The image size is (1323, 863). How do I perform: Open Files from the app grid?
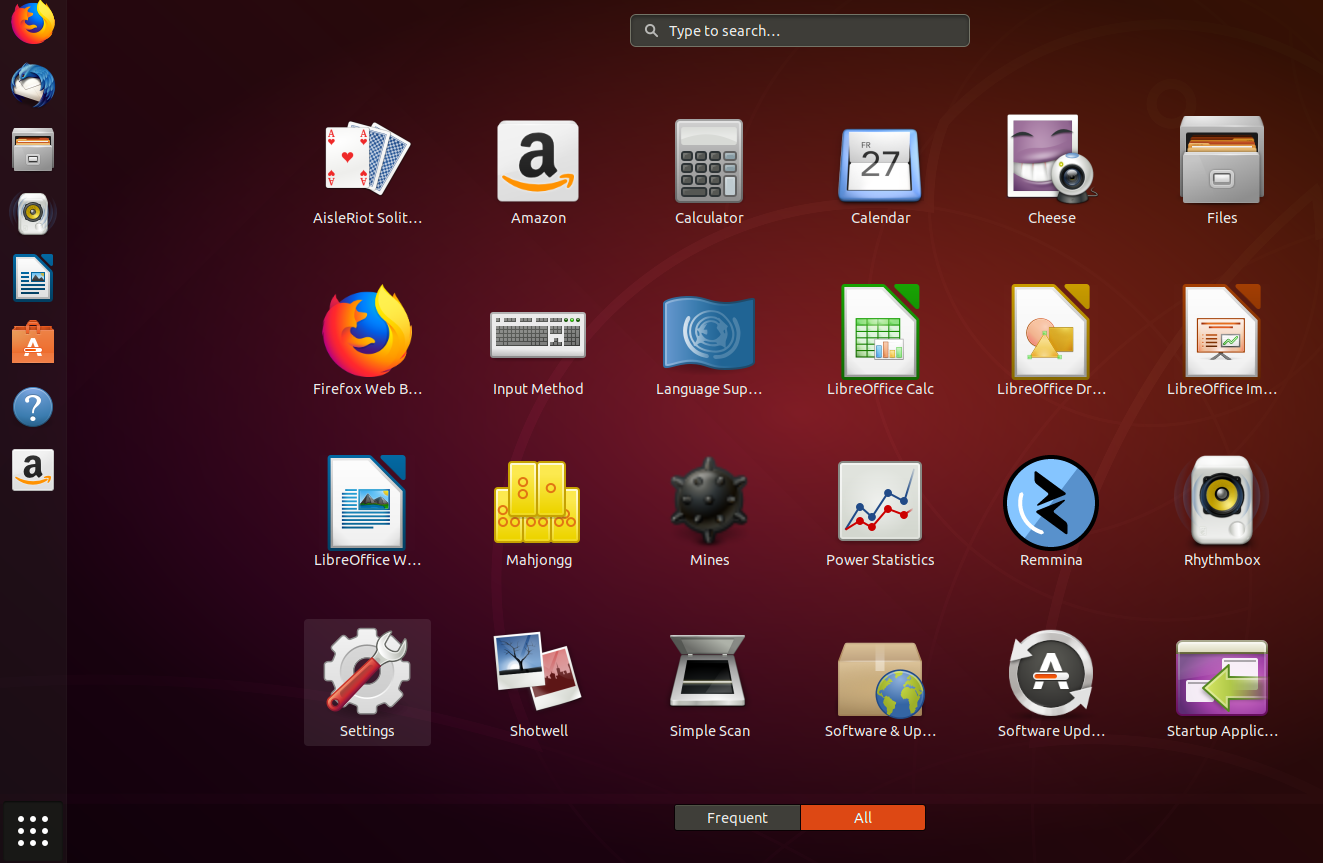click(1222, 170)
